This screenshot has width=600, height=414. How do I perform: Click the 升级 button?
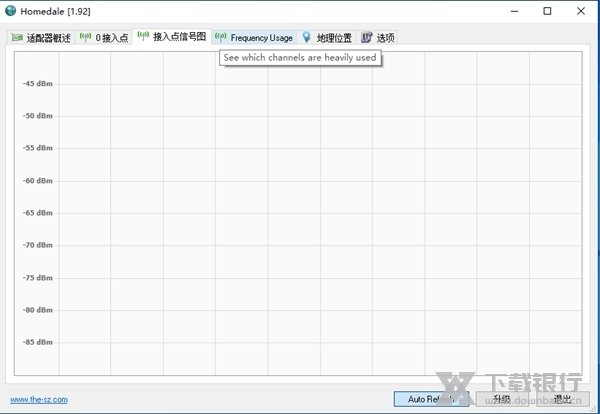coord(501,399)
